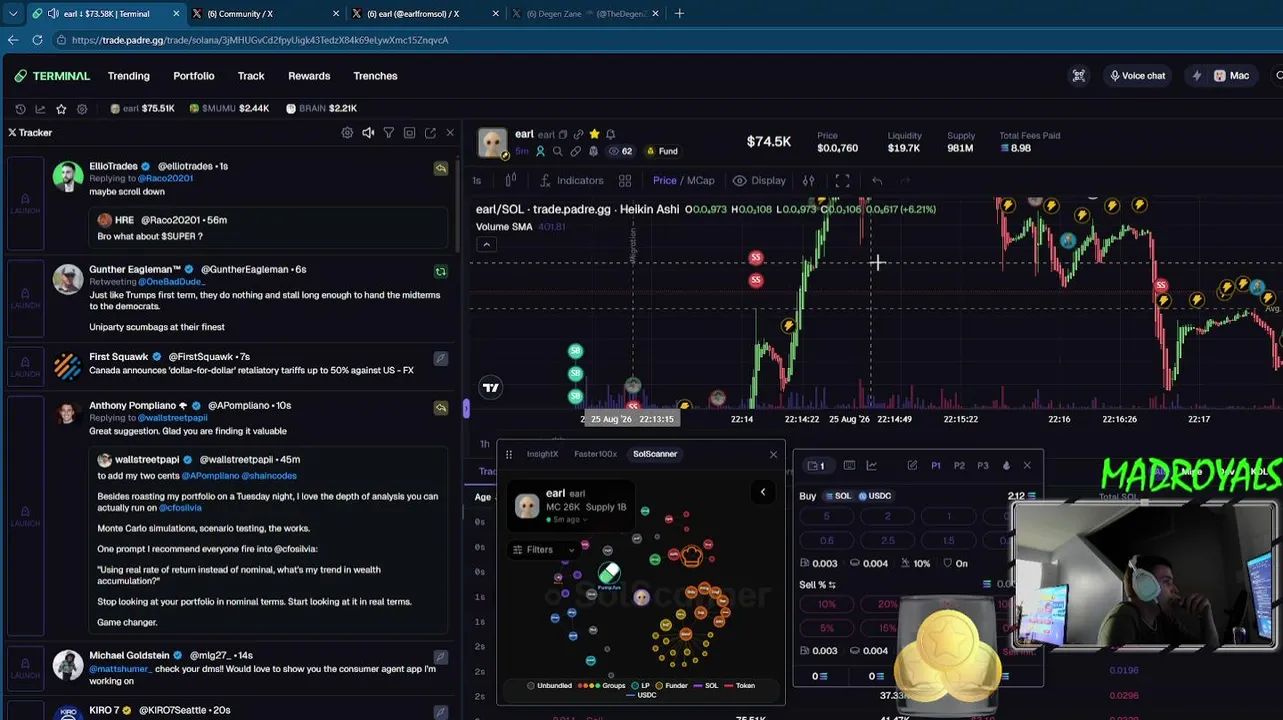Viewport: 1283px width, 720px height.
Task: Undo the last chart action
Action: [x=877, y=181]
